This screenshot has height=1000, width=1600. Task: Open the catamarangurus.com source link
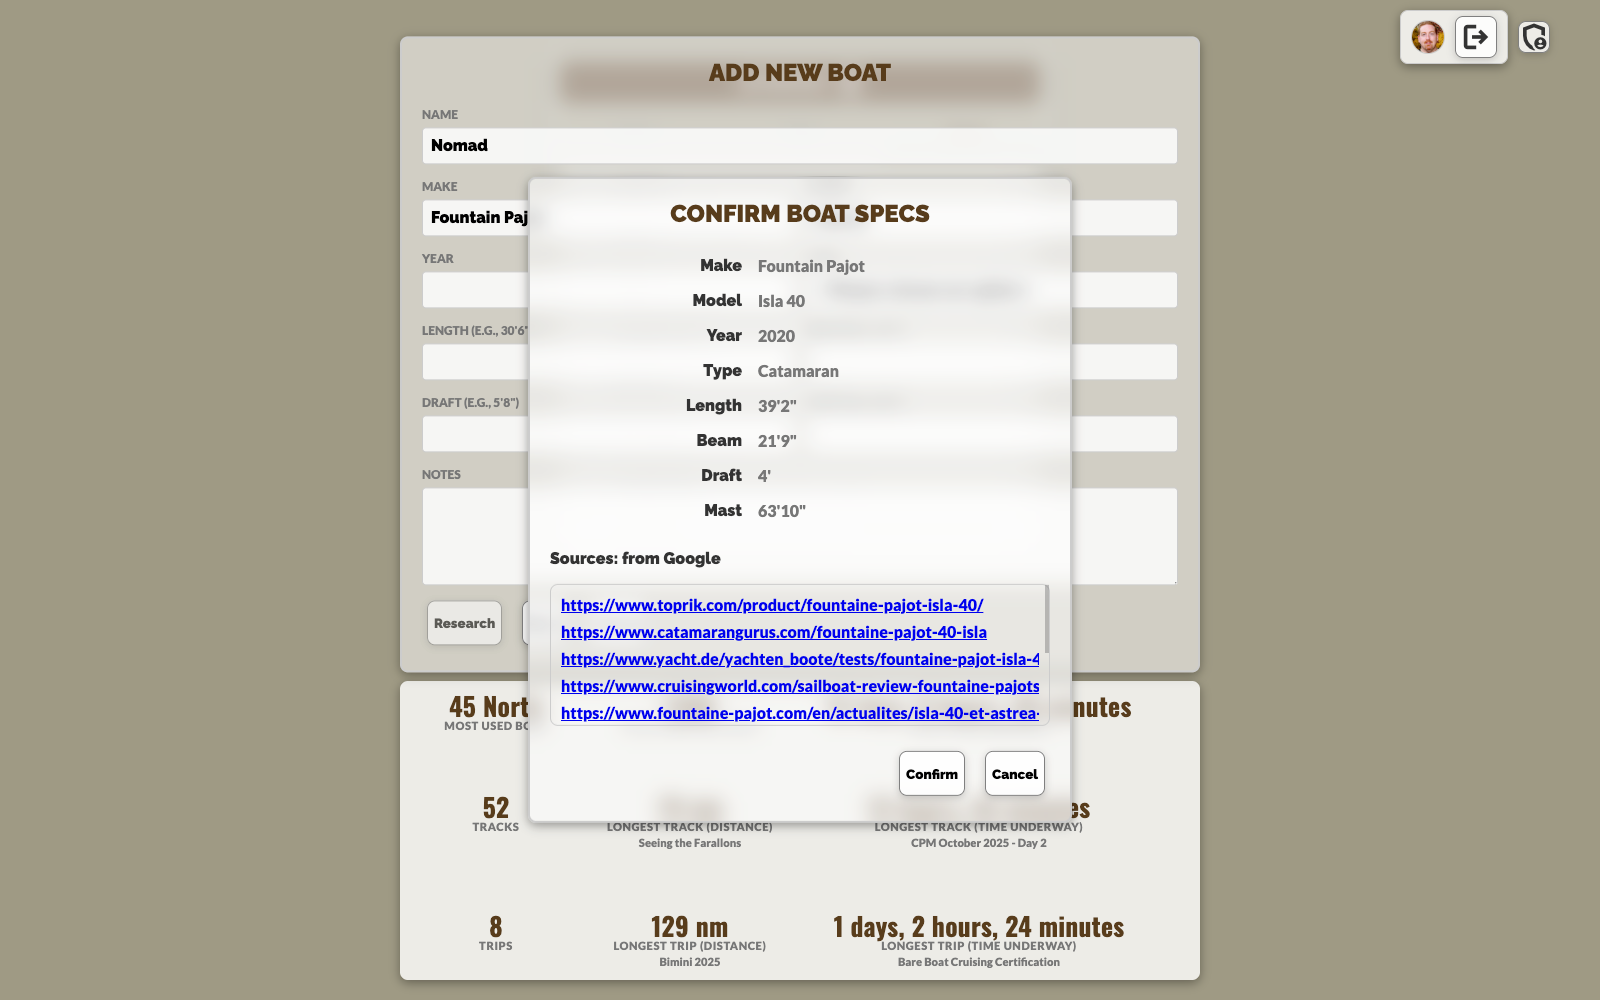point(774,632)
